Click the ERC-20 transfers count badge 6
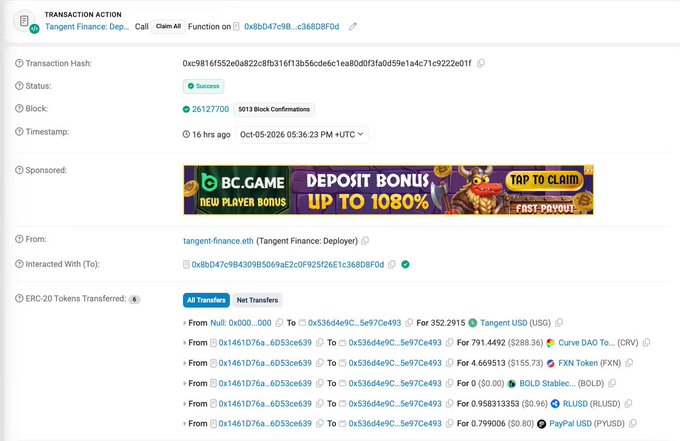This screenshot has height=441, width=680. coord(134,299)
